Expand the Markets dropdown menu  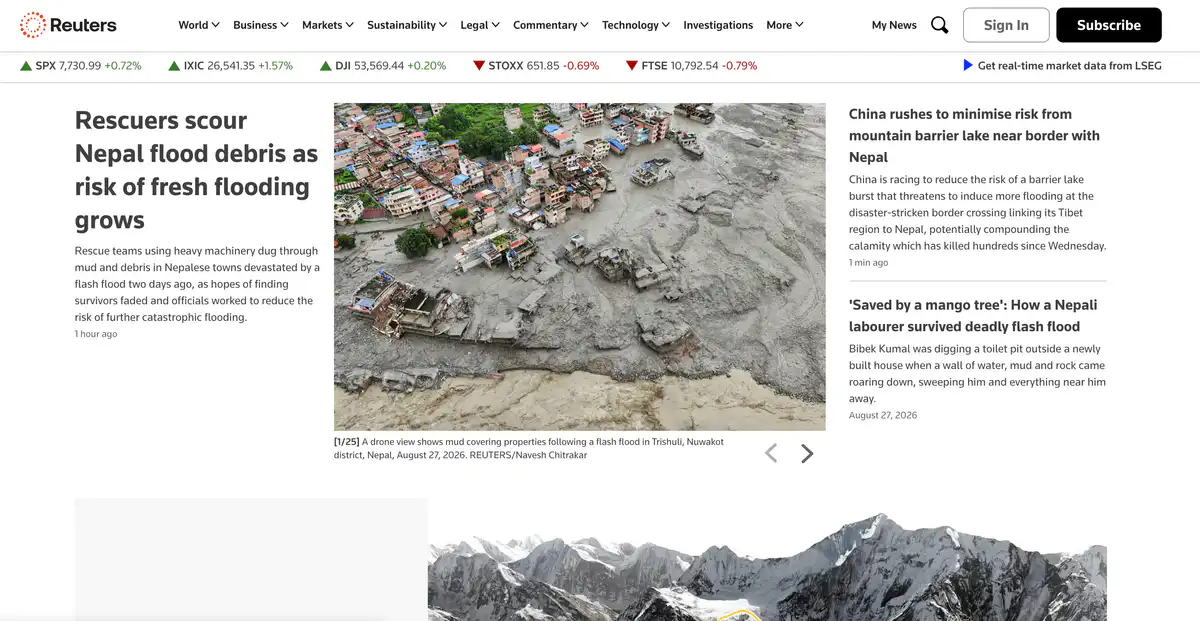pos(328,25)
